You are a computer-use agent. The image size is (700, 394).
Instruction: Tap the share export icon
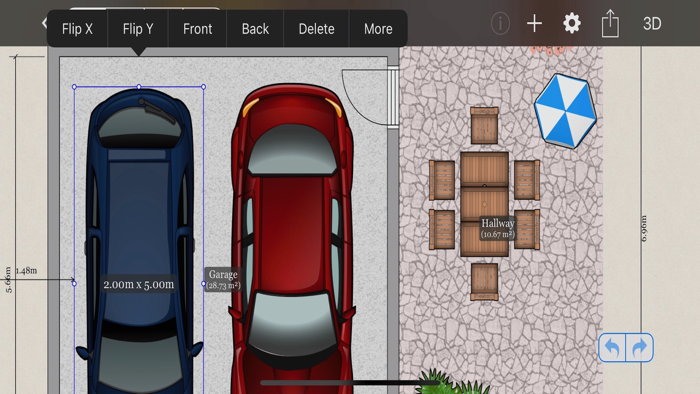pos(610,24)
